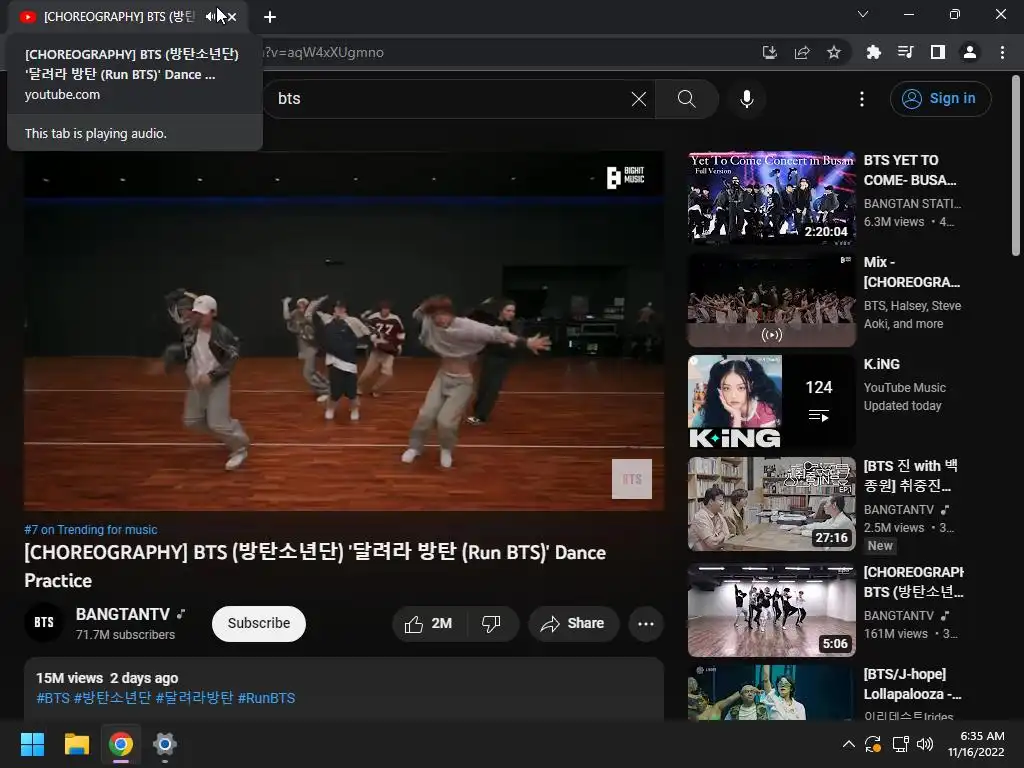
Task: Open the BANGTANTV channel avatar
Action: (44, 622)
